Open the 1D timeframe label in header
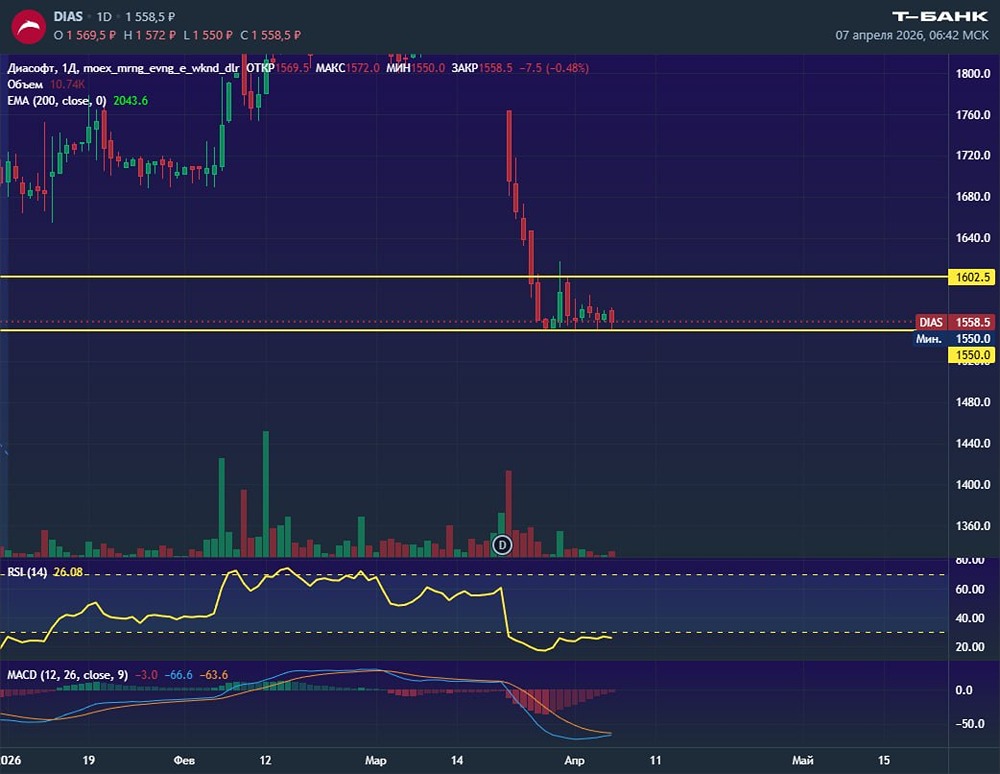Image resolution: width=1000 pixels, height=774 pixels. tap(104, 17)
